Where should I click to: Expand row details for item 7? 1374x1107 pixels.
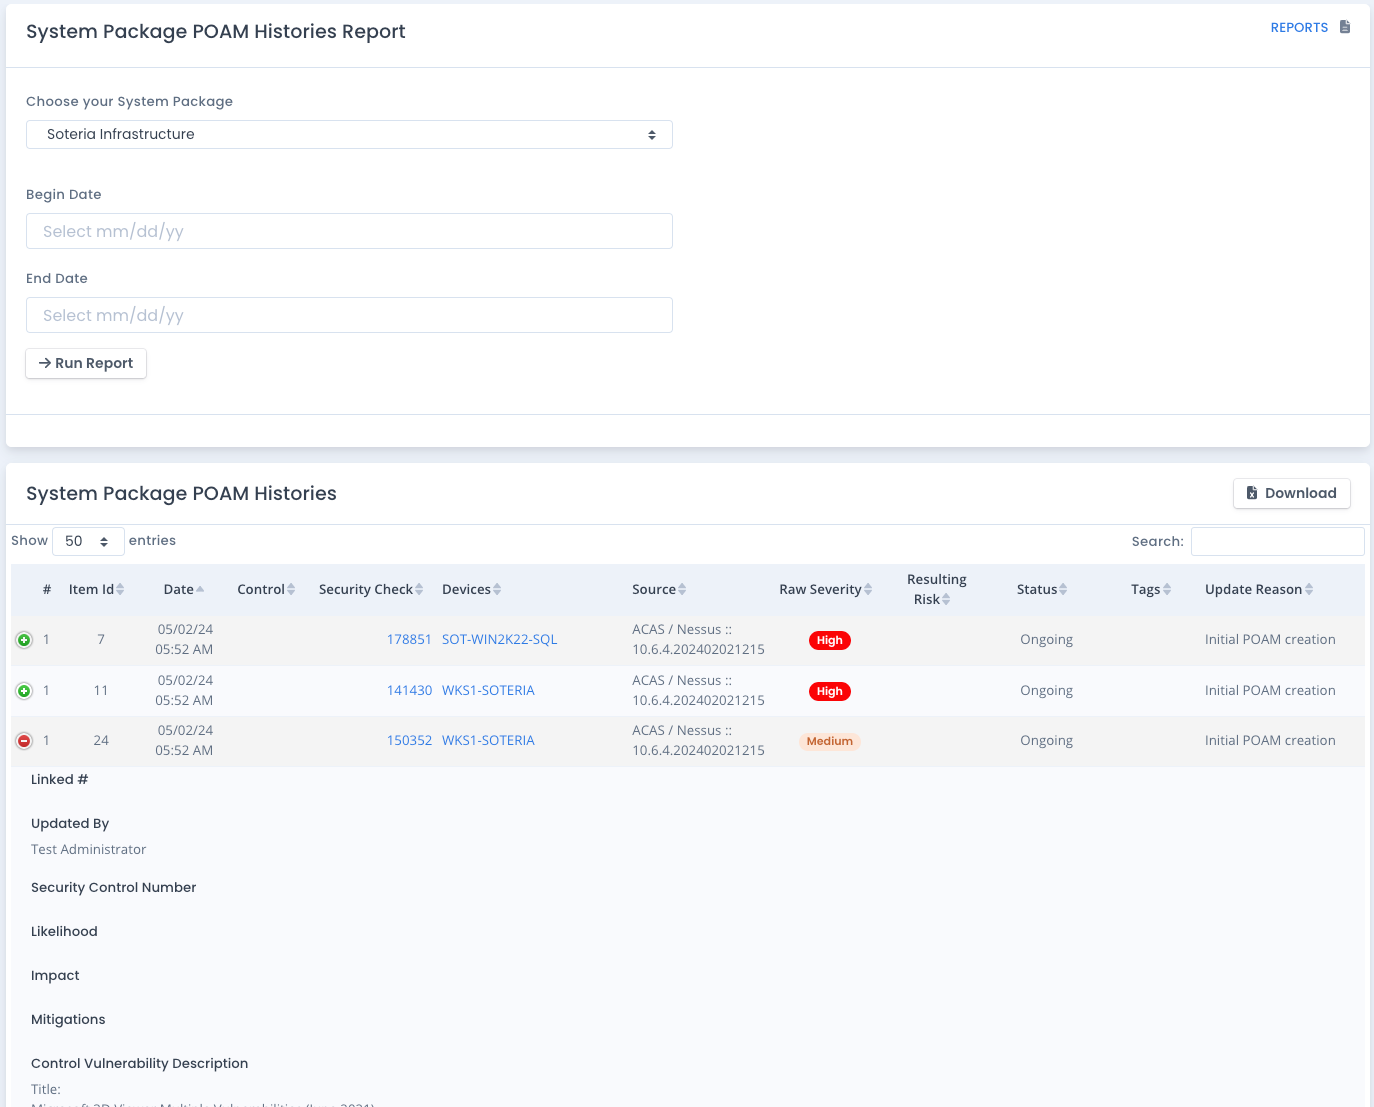24,640
